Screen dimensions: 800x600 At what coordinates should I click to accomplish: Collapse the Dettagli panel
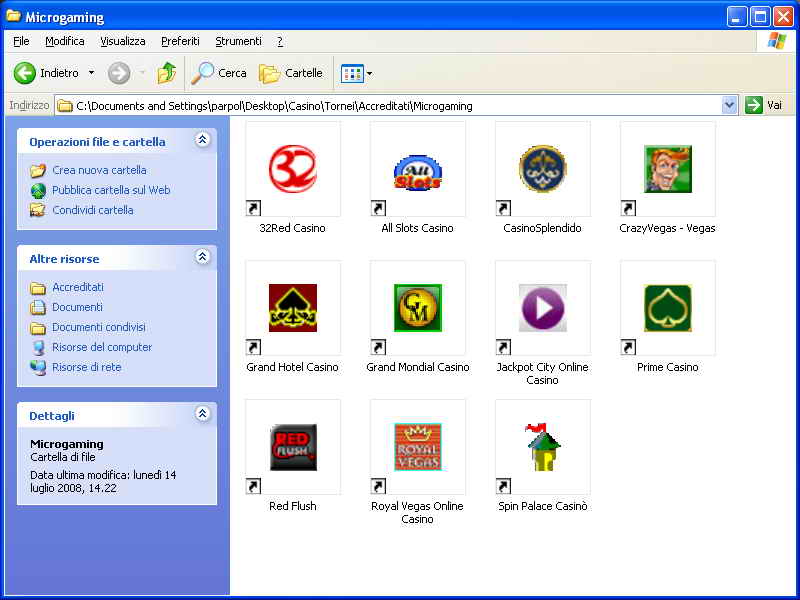click(203, 414)
